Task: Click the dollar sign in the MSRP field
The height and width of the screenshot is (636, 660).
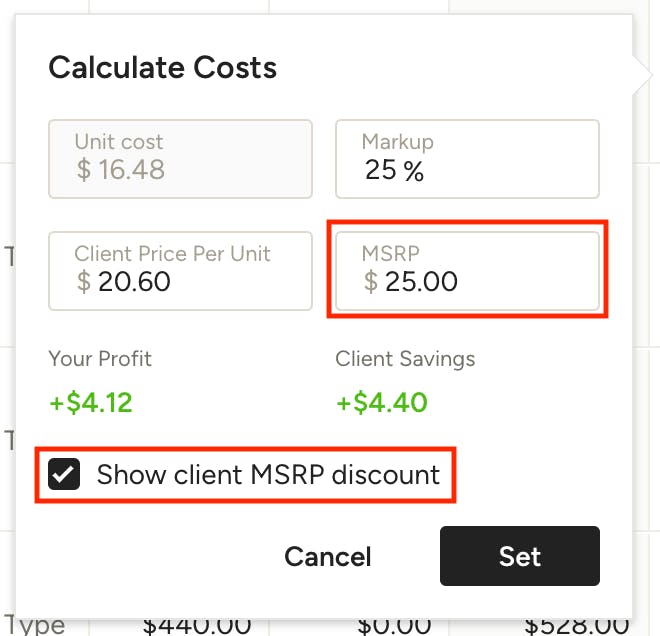Action: 371,281
